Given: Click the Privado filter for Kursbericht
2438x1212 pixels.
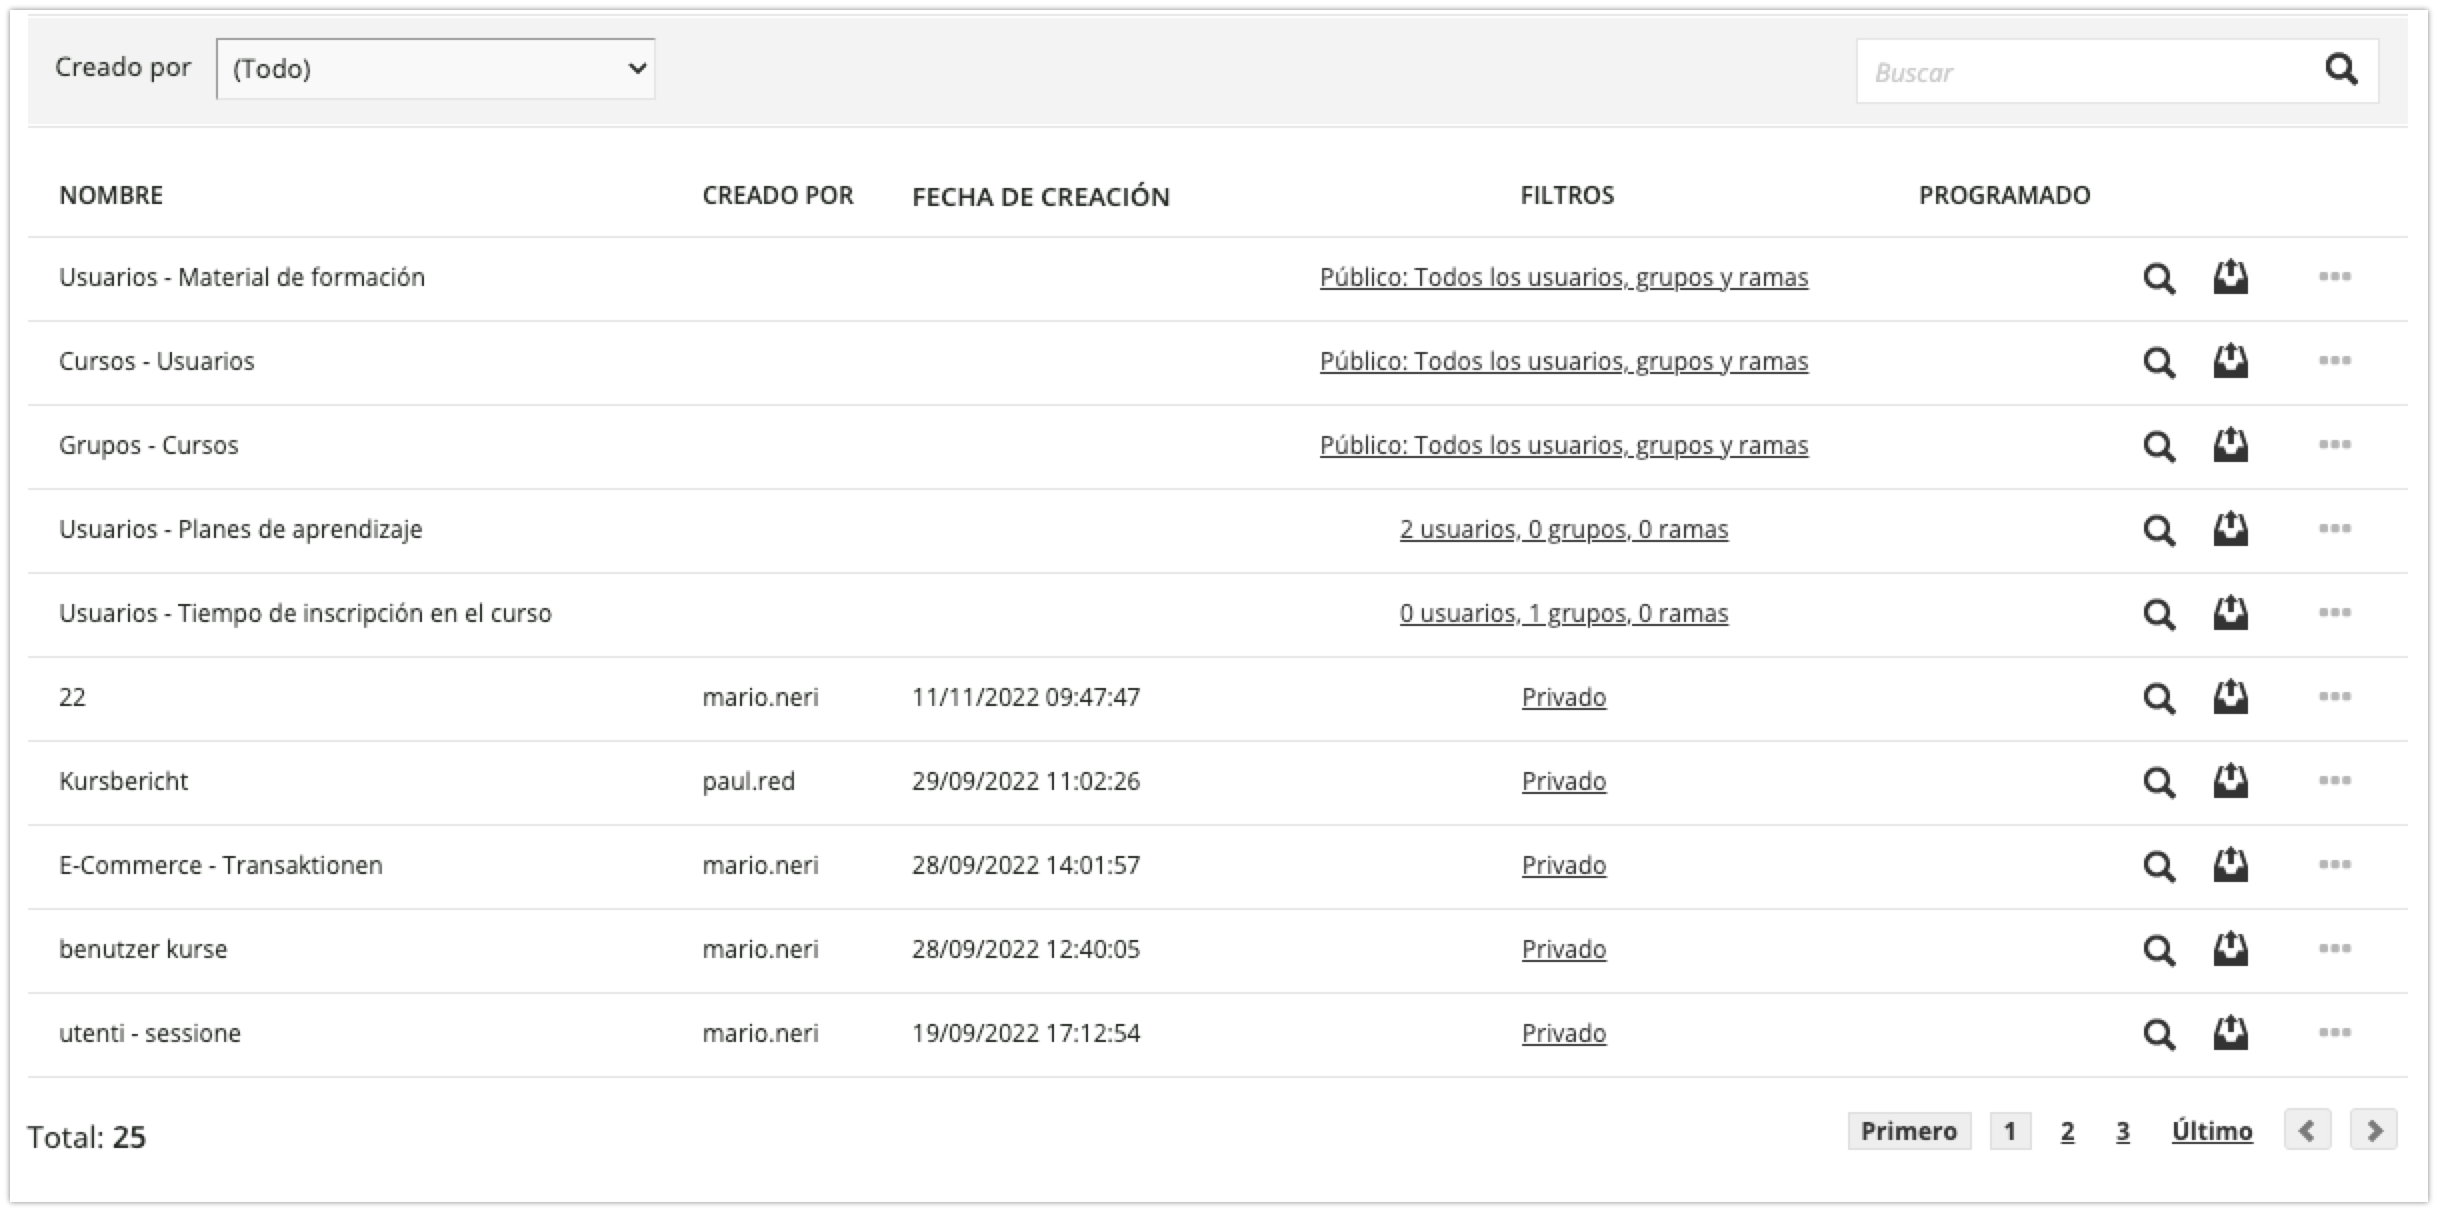Looking at the screenshot, I should coord(1563,781).
